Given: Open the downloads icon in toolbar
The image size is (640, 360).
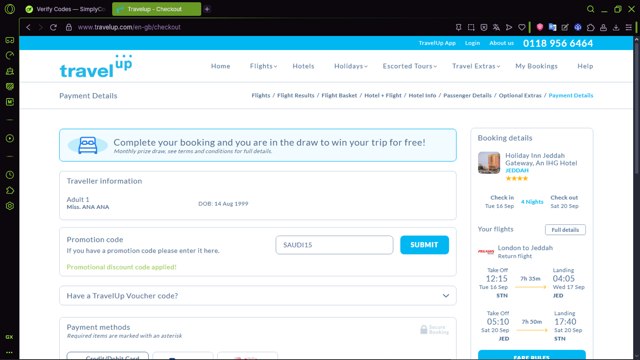Looking at the screenshot, I should 616,27.
